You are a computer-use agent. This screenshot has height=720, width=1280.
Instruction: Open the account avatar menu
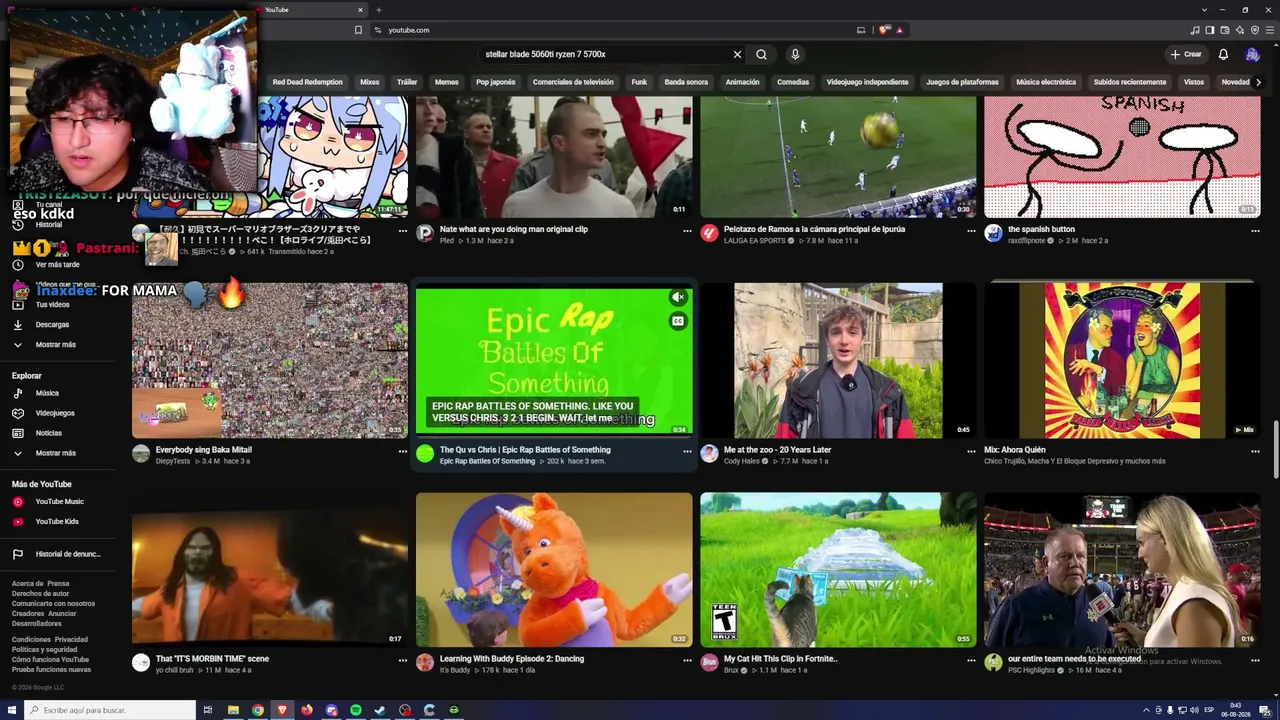[1252, 54]
